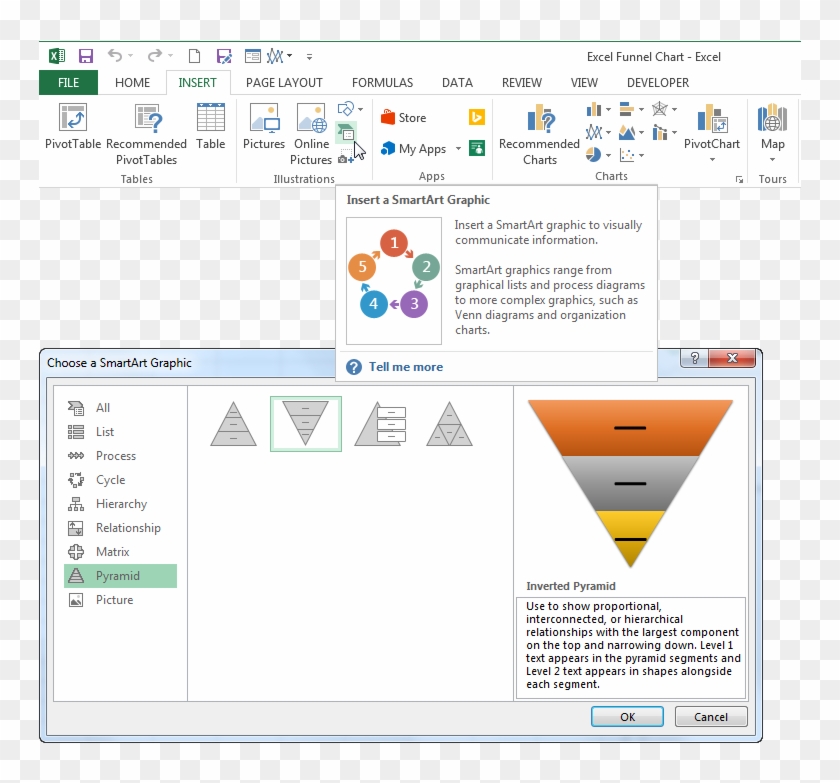
Task: Switch to the DEVELOPER tab
Action: 658,82
